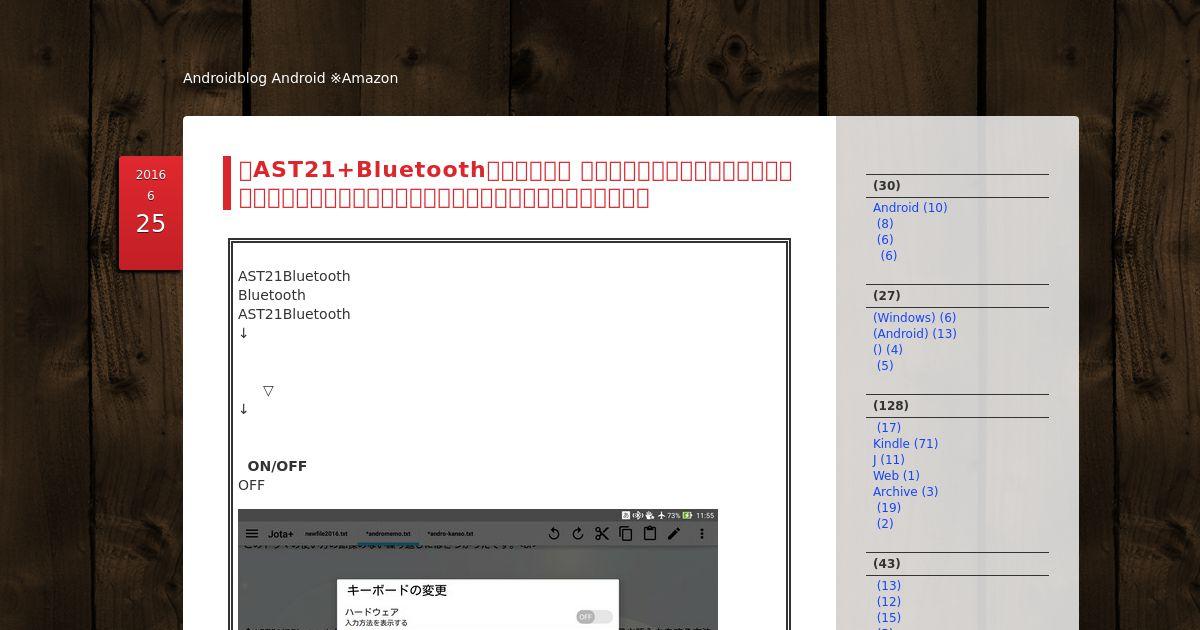Viewport: 1200px width, 630px height.
Task: Switch to the *andromemo.txt tab
Action: (388, 534)
